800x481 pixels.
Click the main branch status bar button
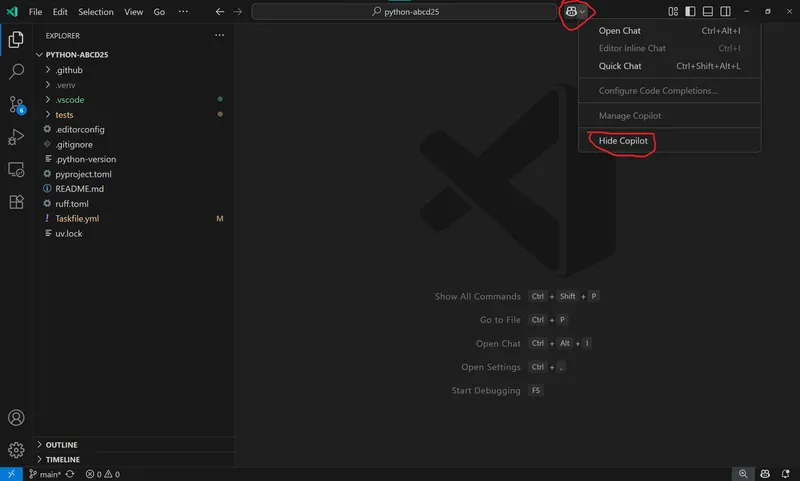(45, 474)
